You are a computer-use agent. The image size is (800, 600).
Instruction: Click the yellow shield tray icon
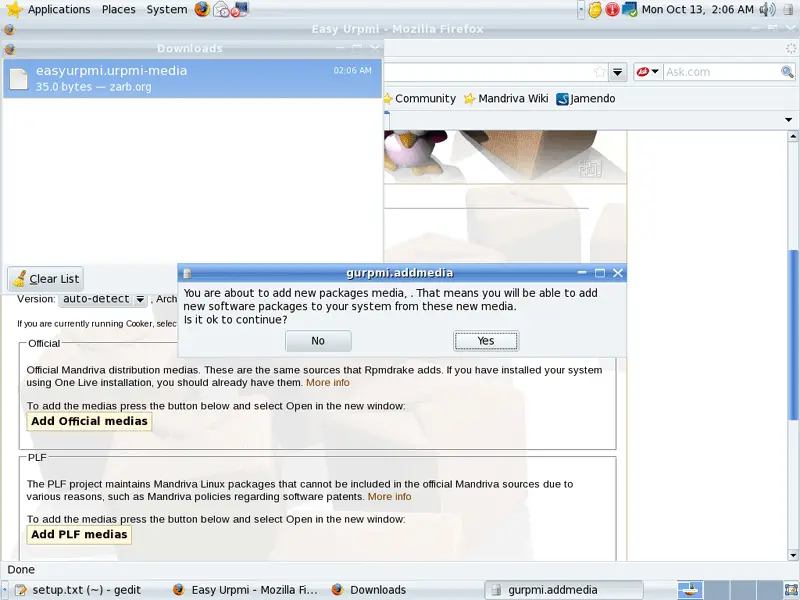595,10
